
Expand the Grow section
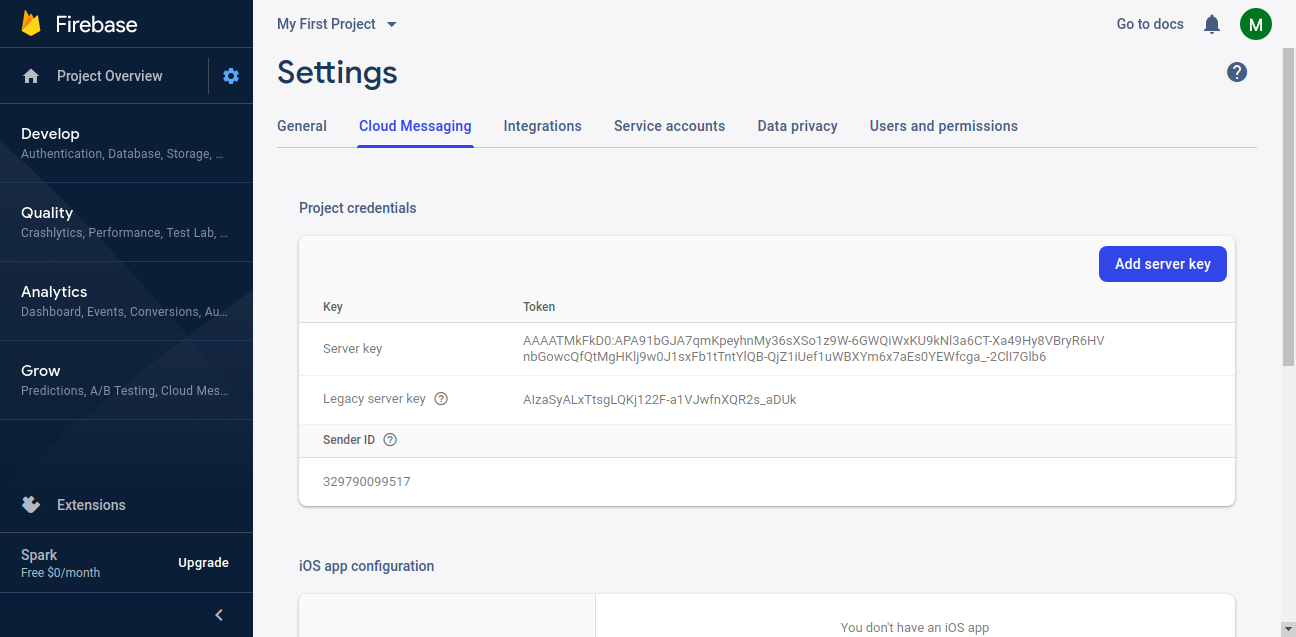pyautogui.click(x=126, y=380)
